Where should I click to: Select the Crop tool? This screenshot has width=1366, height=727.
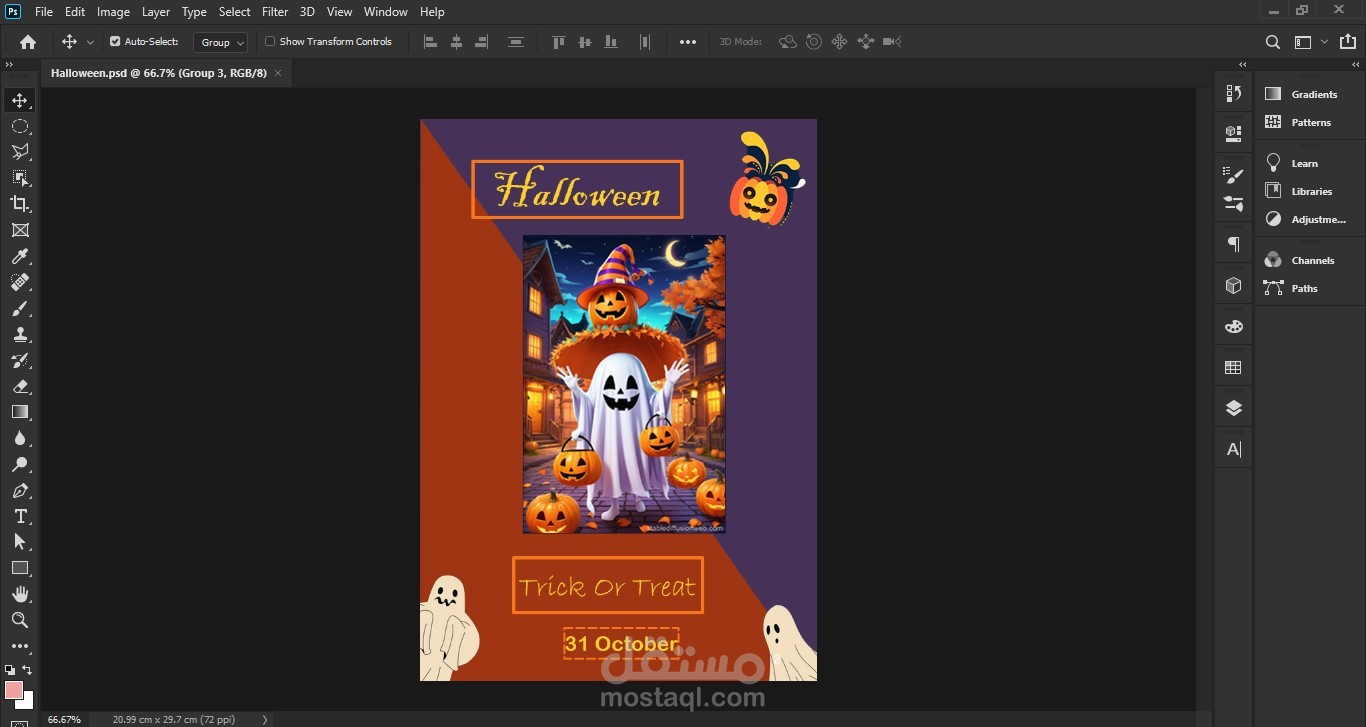20,204
